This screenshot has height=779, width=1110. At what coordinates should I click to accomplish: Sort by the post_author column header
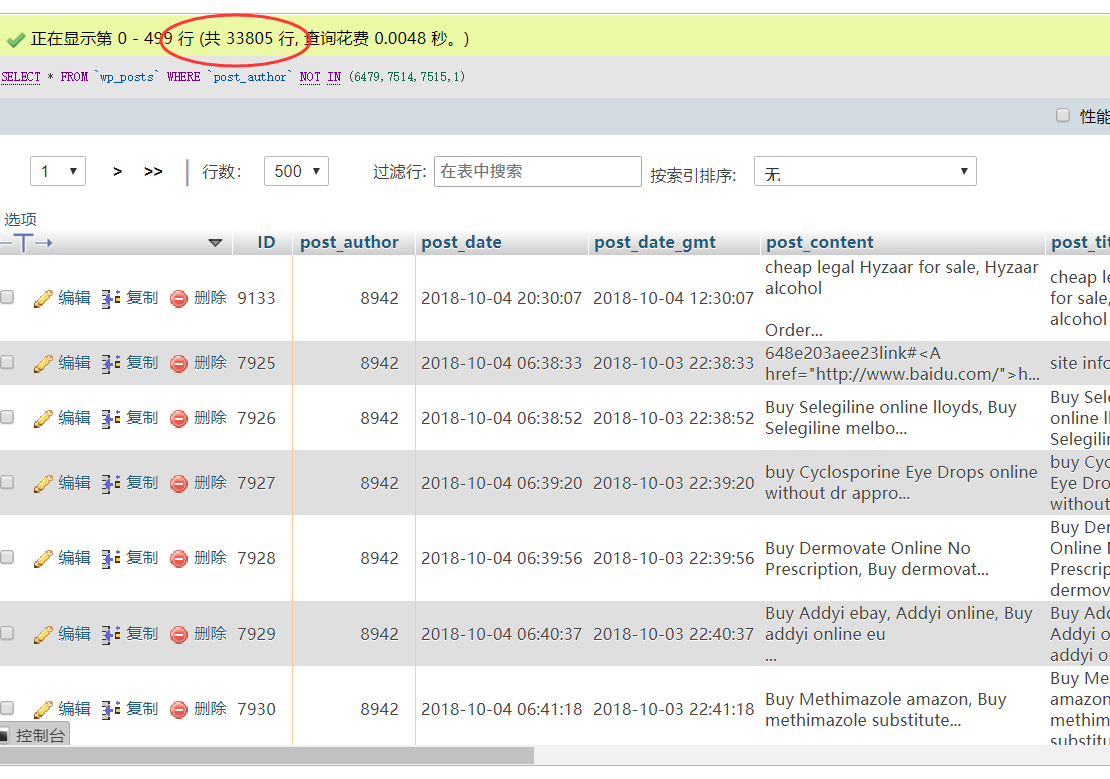click(x=349, y=242)
